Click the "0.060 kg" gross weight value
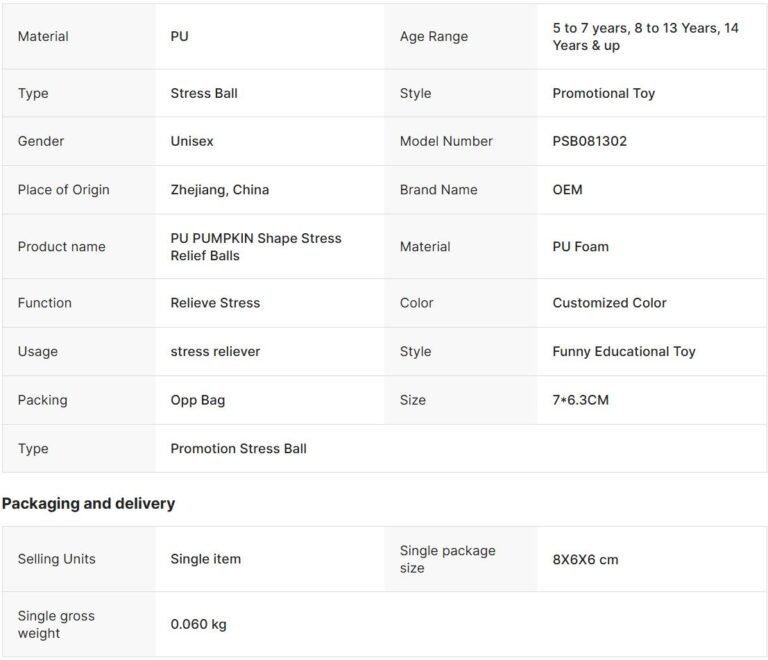This screenshot has height=660, width=768. tap(198, 624)
